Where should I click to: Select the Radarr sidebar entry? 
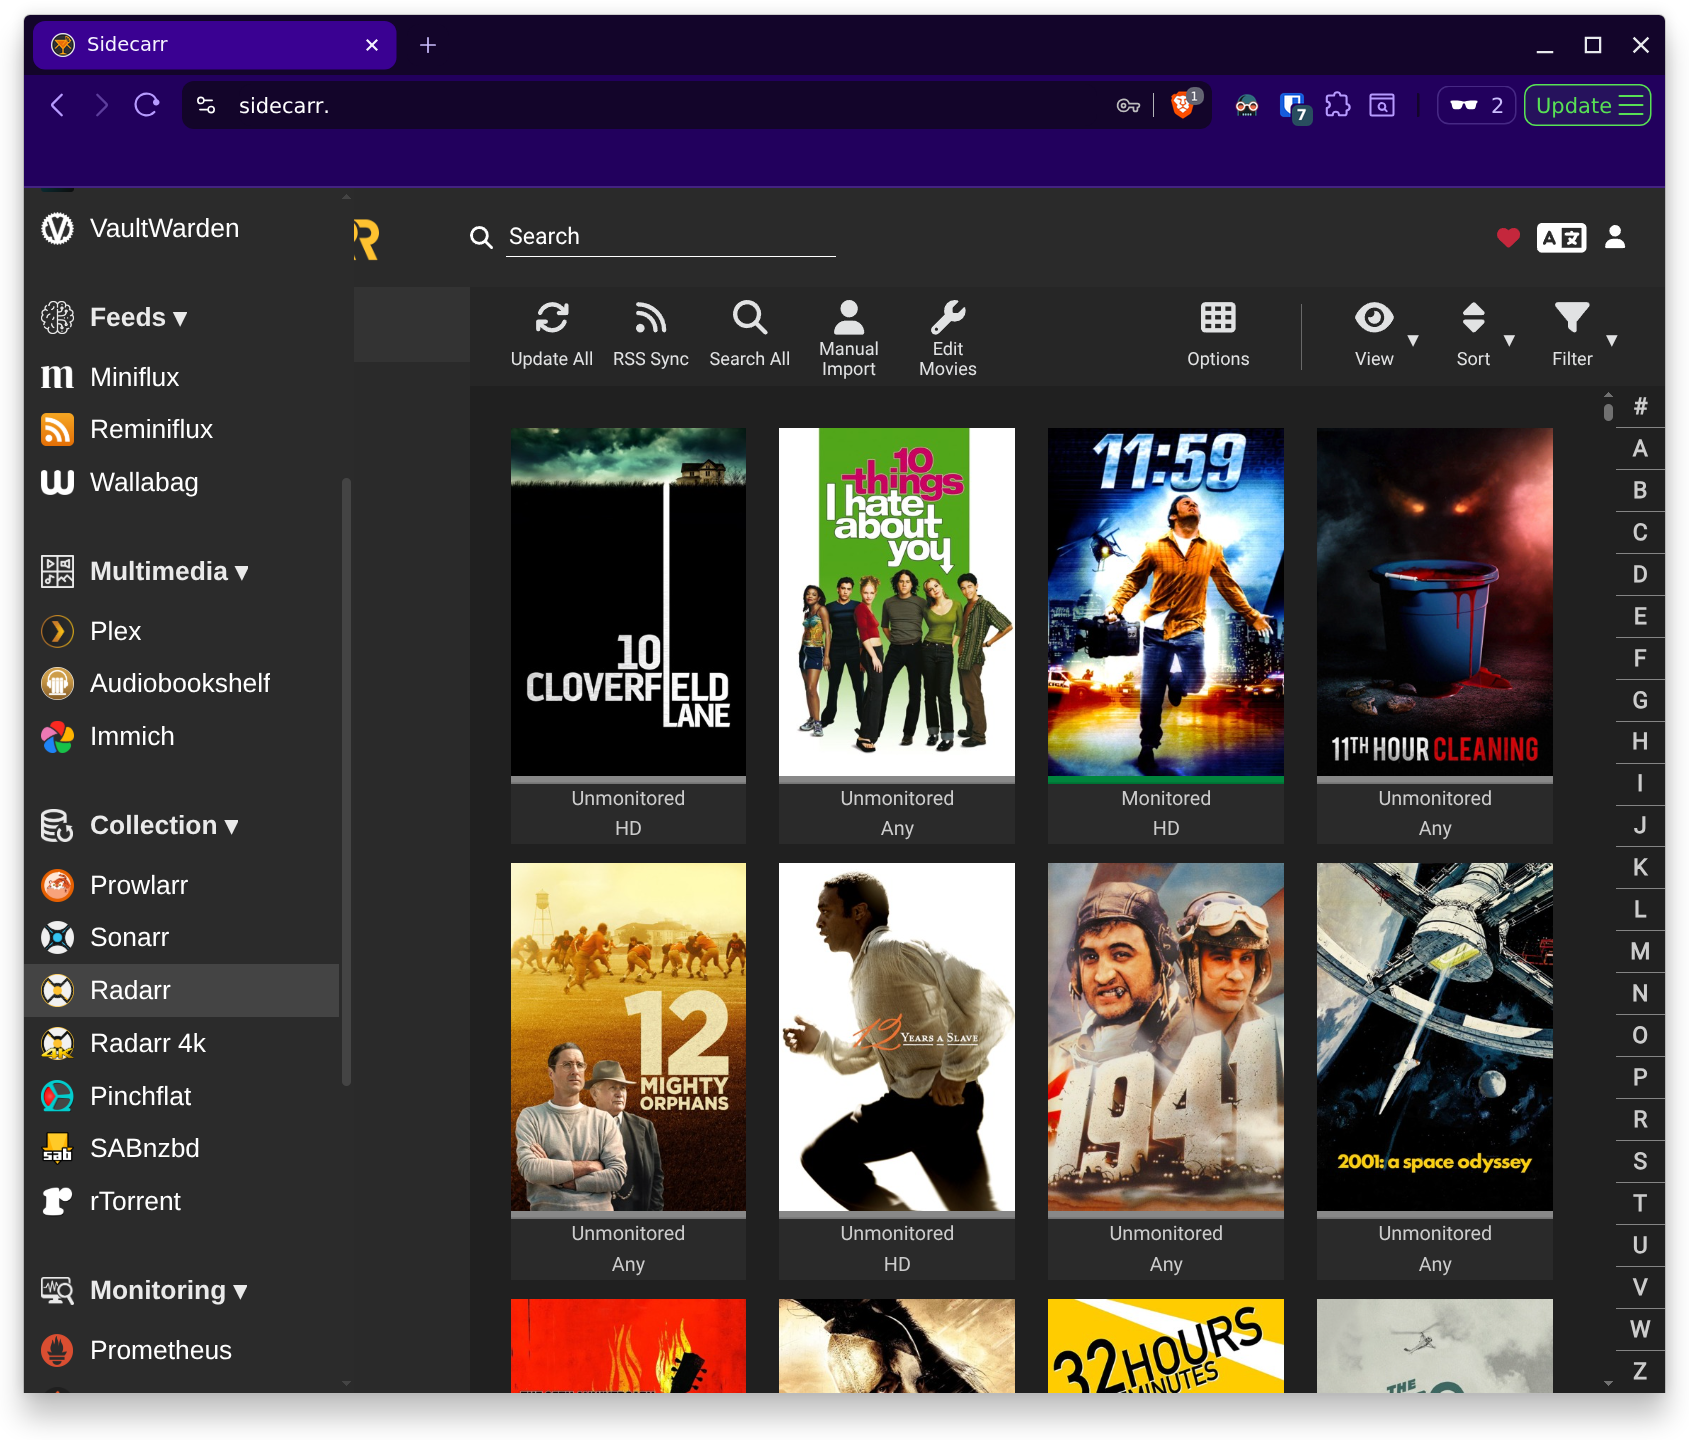click(182, 991)
